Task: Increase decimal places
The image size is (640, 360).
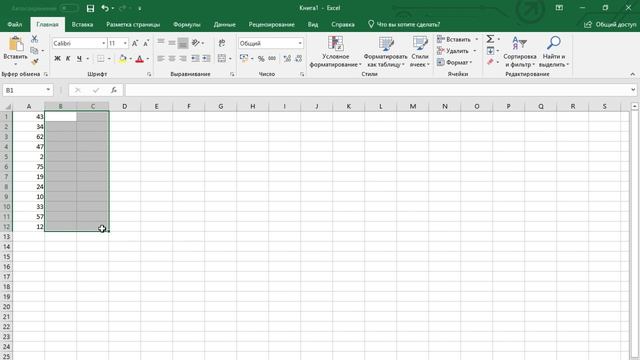Action: pyautogui.click(x=287, y=59)
